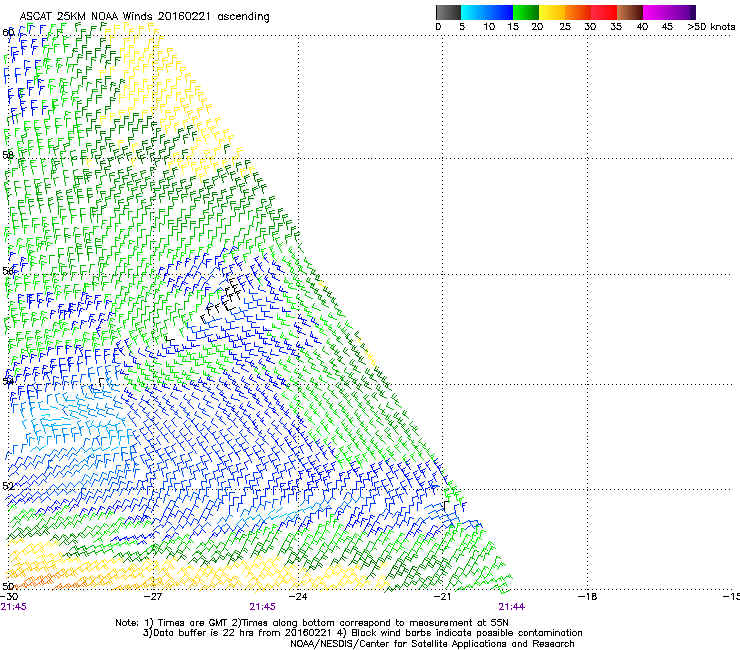Screen dimensions: 740x650
Task: Click the latitude label 54
Action: [x=8, y=381]
